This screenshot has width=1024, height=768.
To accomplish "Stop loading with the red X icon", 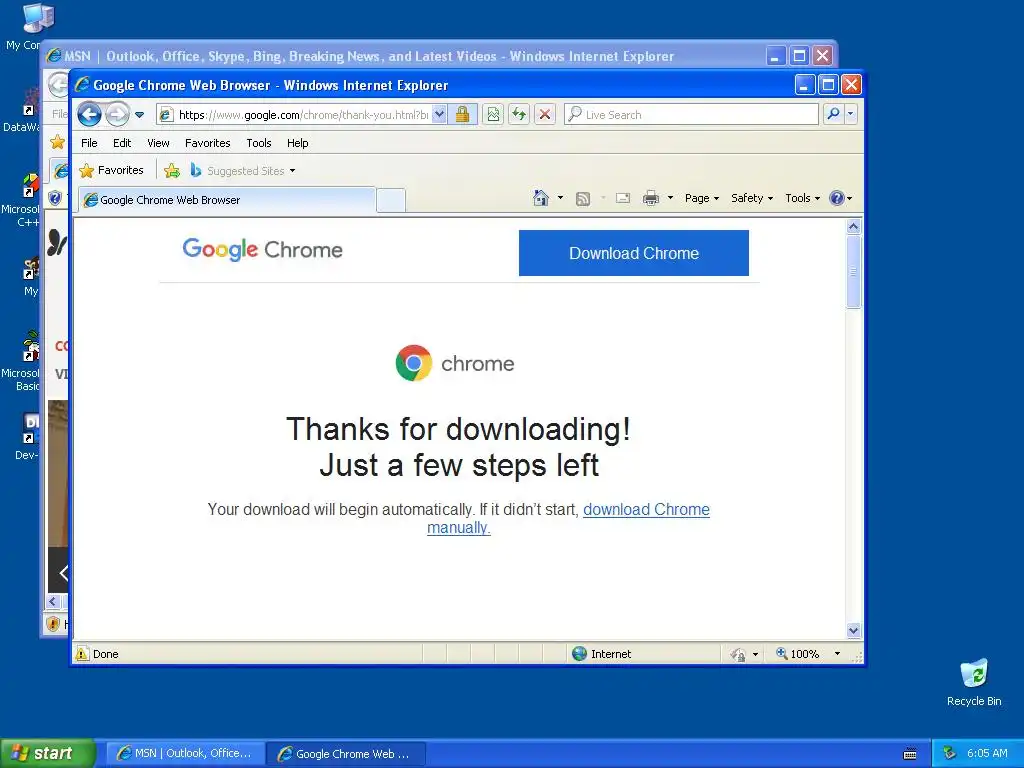I will 545,115.
